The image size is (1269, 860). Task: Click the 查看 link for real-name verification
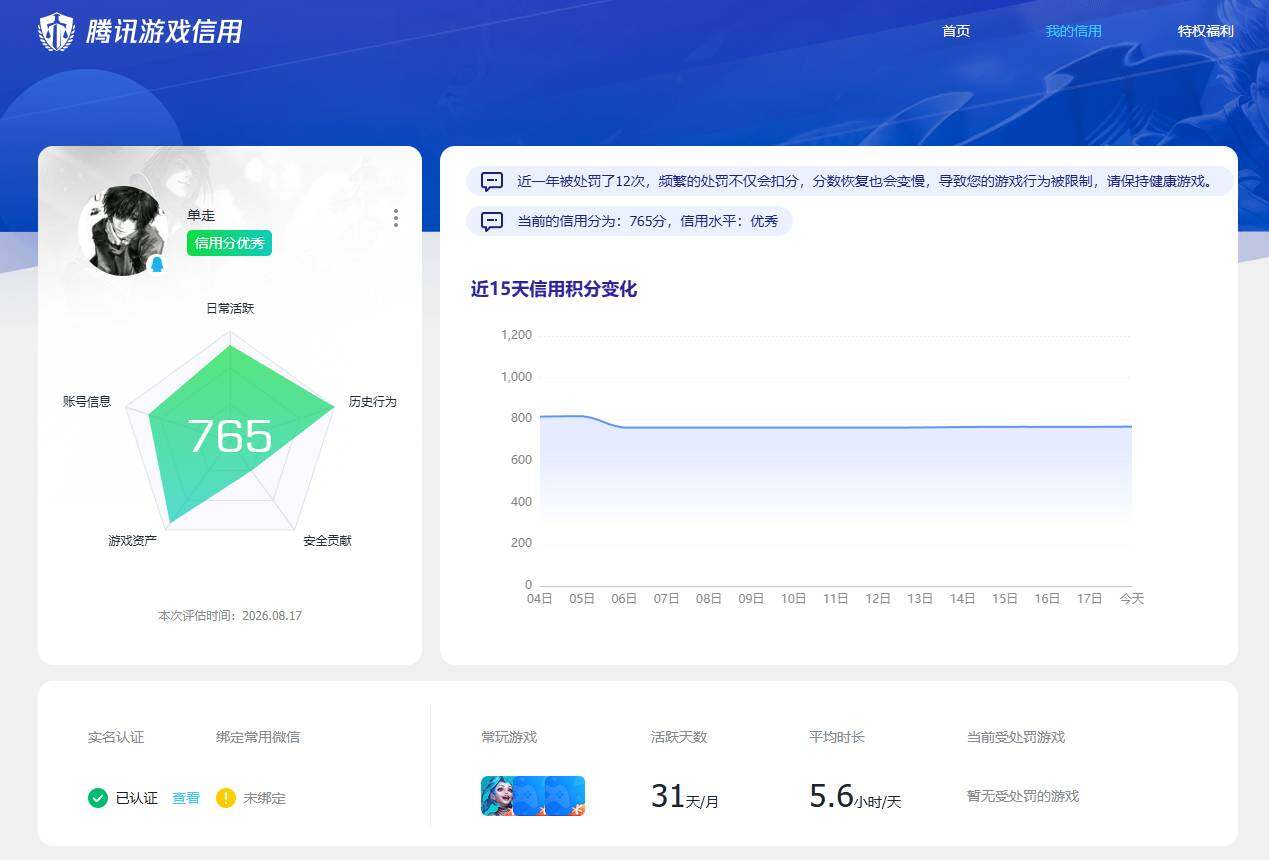coord(186,798)
